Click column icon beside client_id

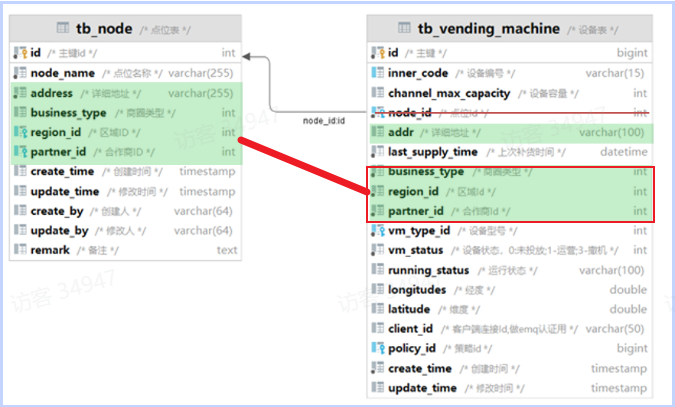(378, 329)
